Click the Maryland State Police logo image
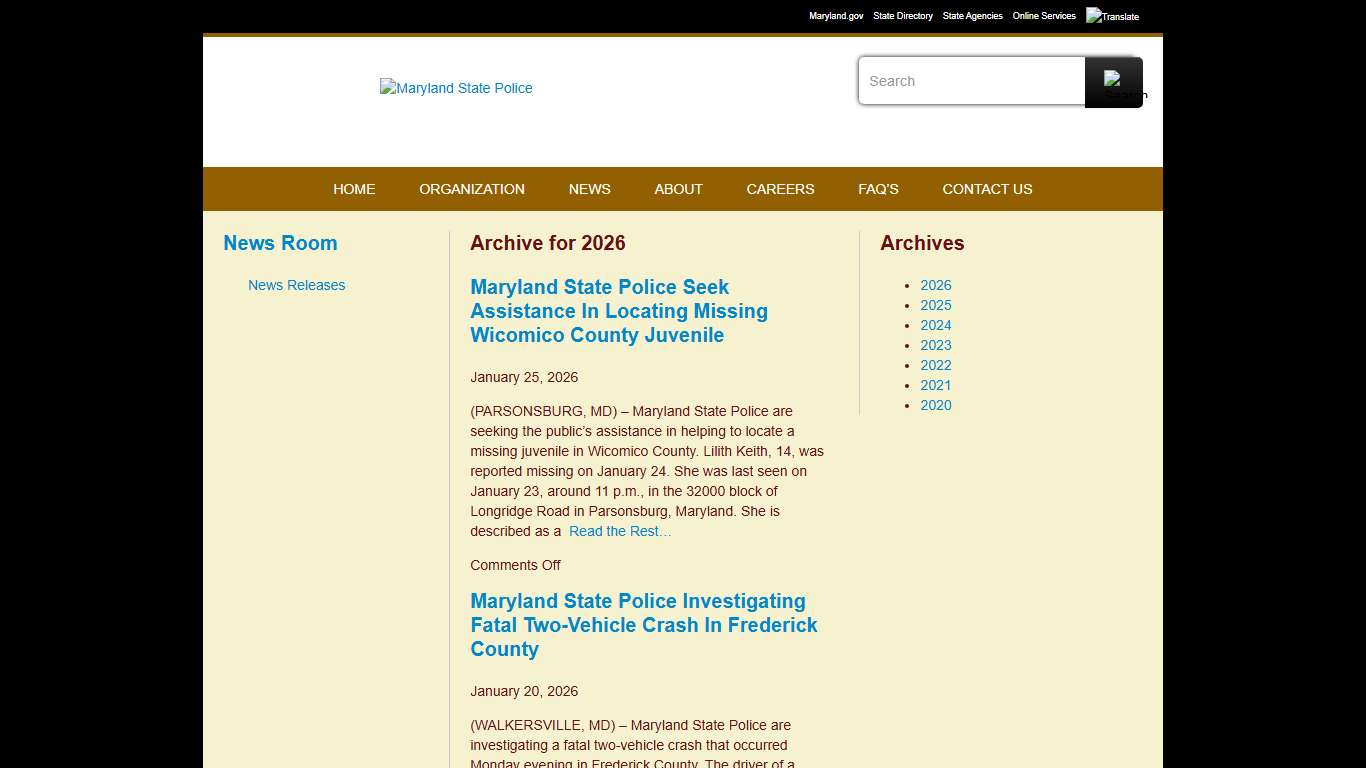Viewport: 1366px width, 768px height. (x=455, y=88)
